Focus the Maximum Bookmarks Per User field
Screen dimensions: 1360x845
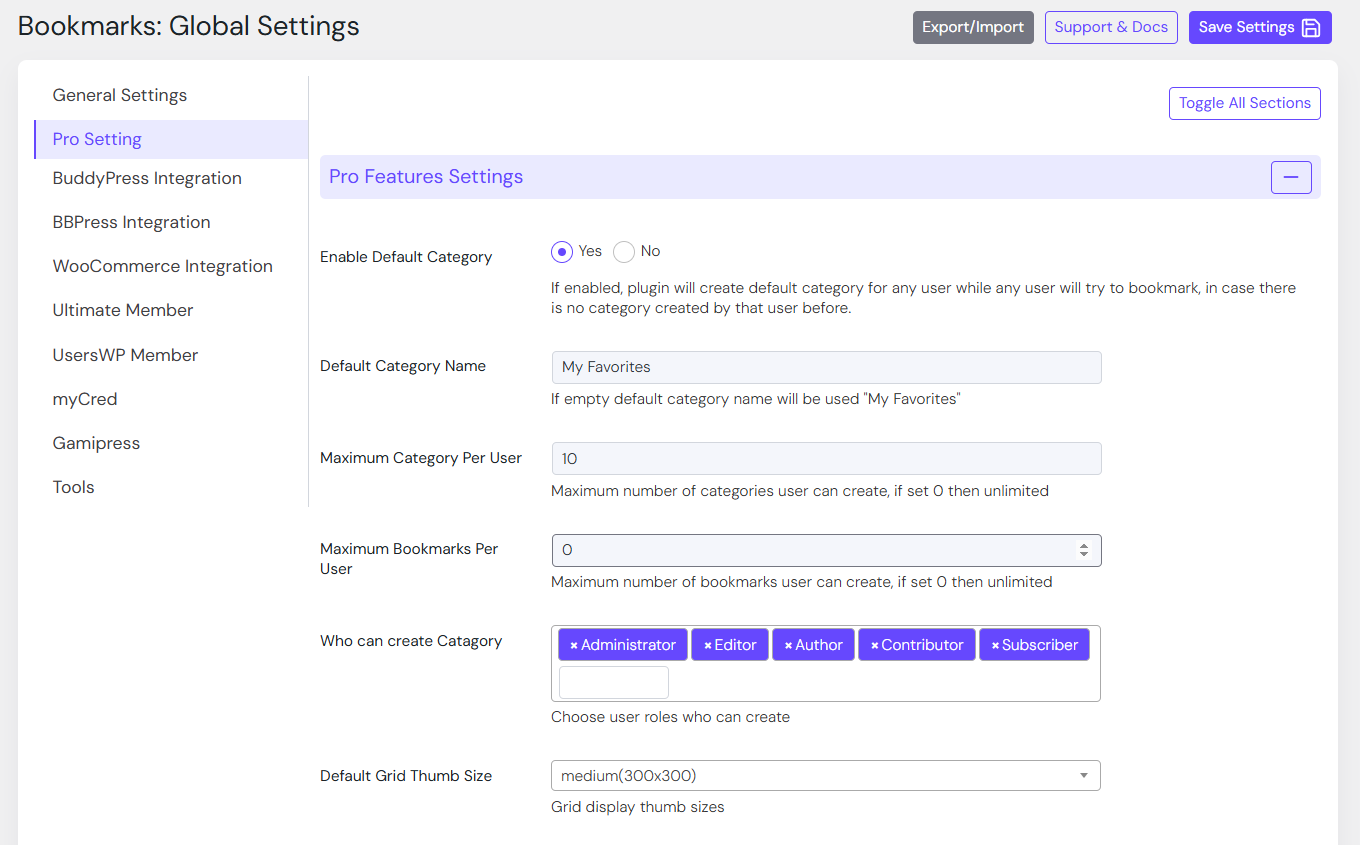(826, 550)
